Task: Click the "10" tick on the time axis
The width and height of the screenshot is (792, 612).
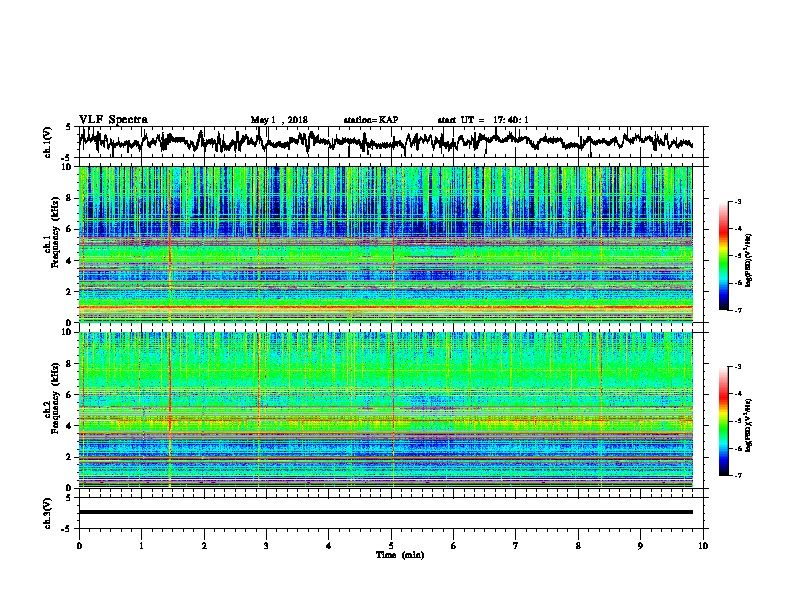Action: (703, 545)
